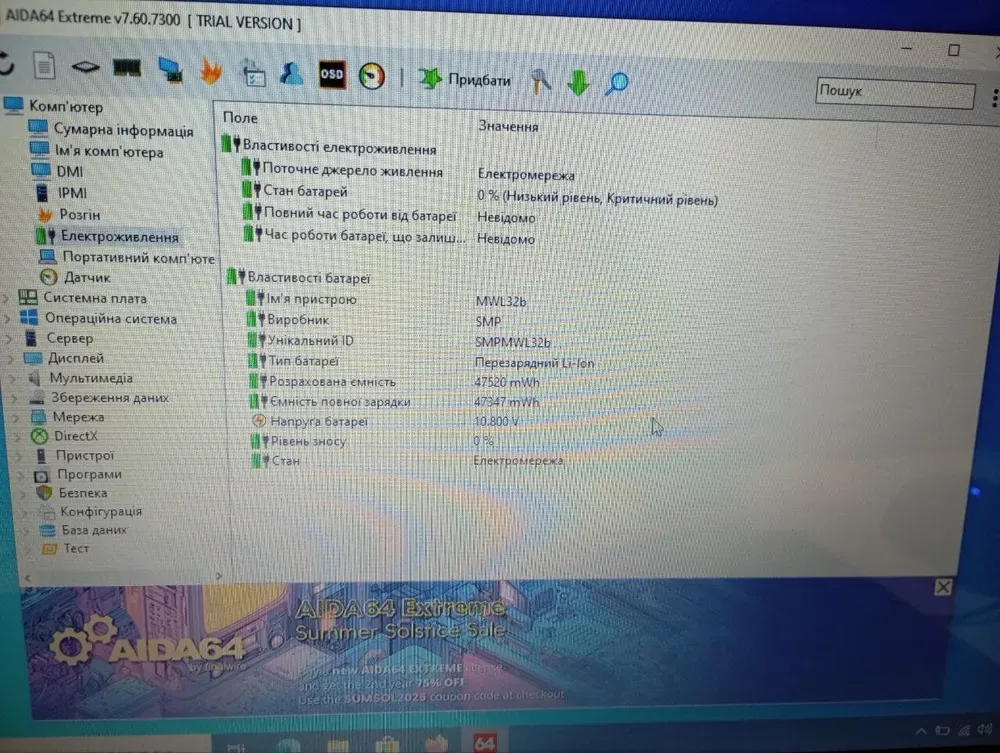
Task: Click the gauge sensor panel icon
Action: [x=372, y=77]
